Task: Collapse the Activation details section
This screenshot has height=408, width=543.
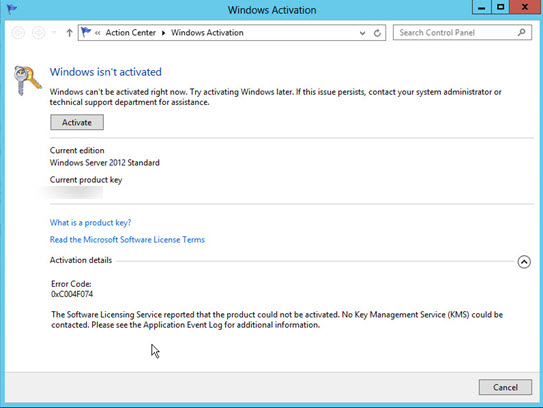Action: [x=524, y=262]
